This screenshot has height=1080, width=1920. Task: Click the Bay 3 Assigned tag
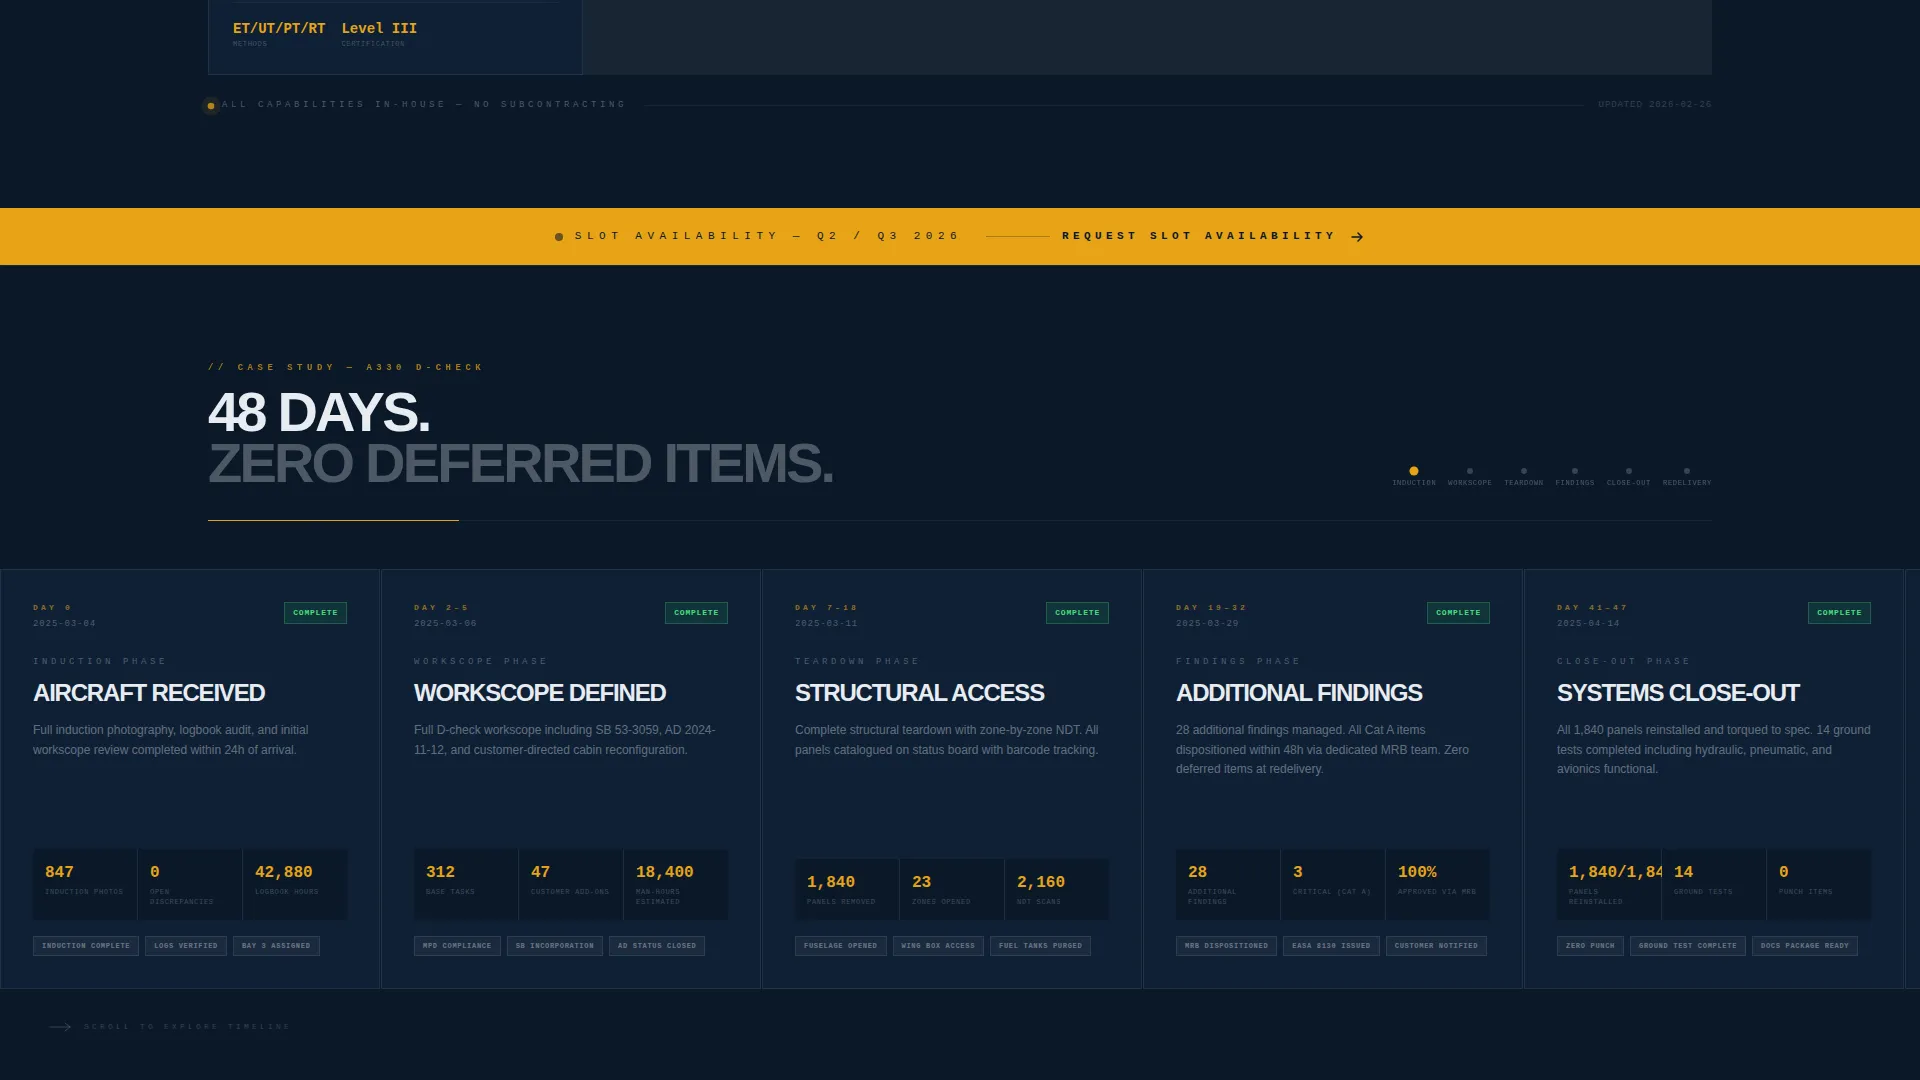pyautogui.click(x=276, y=946)
